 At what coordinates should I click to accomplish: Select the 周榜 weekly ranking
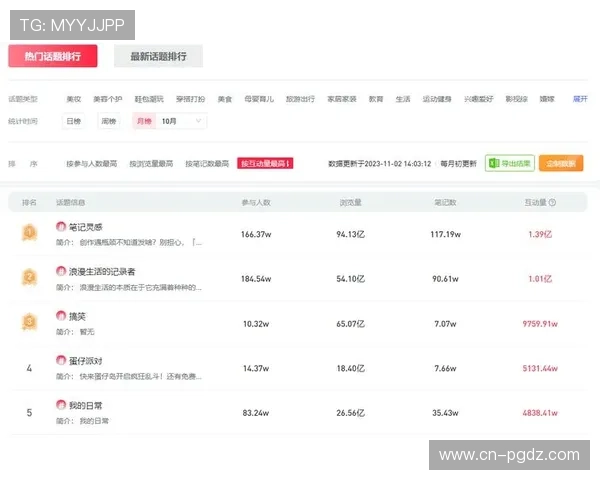tap(109, 121)
